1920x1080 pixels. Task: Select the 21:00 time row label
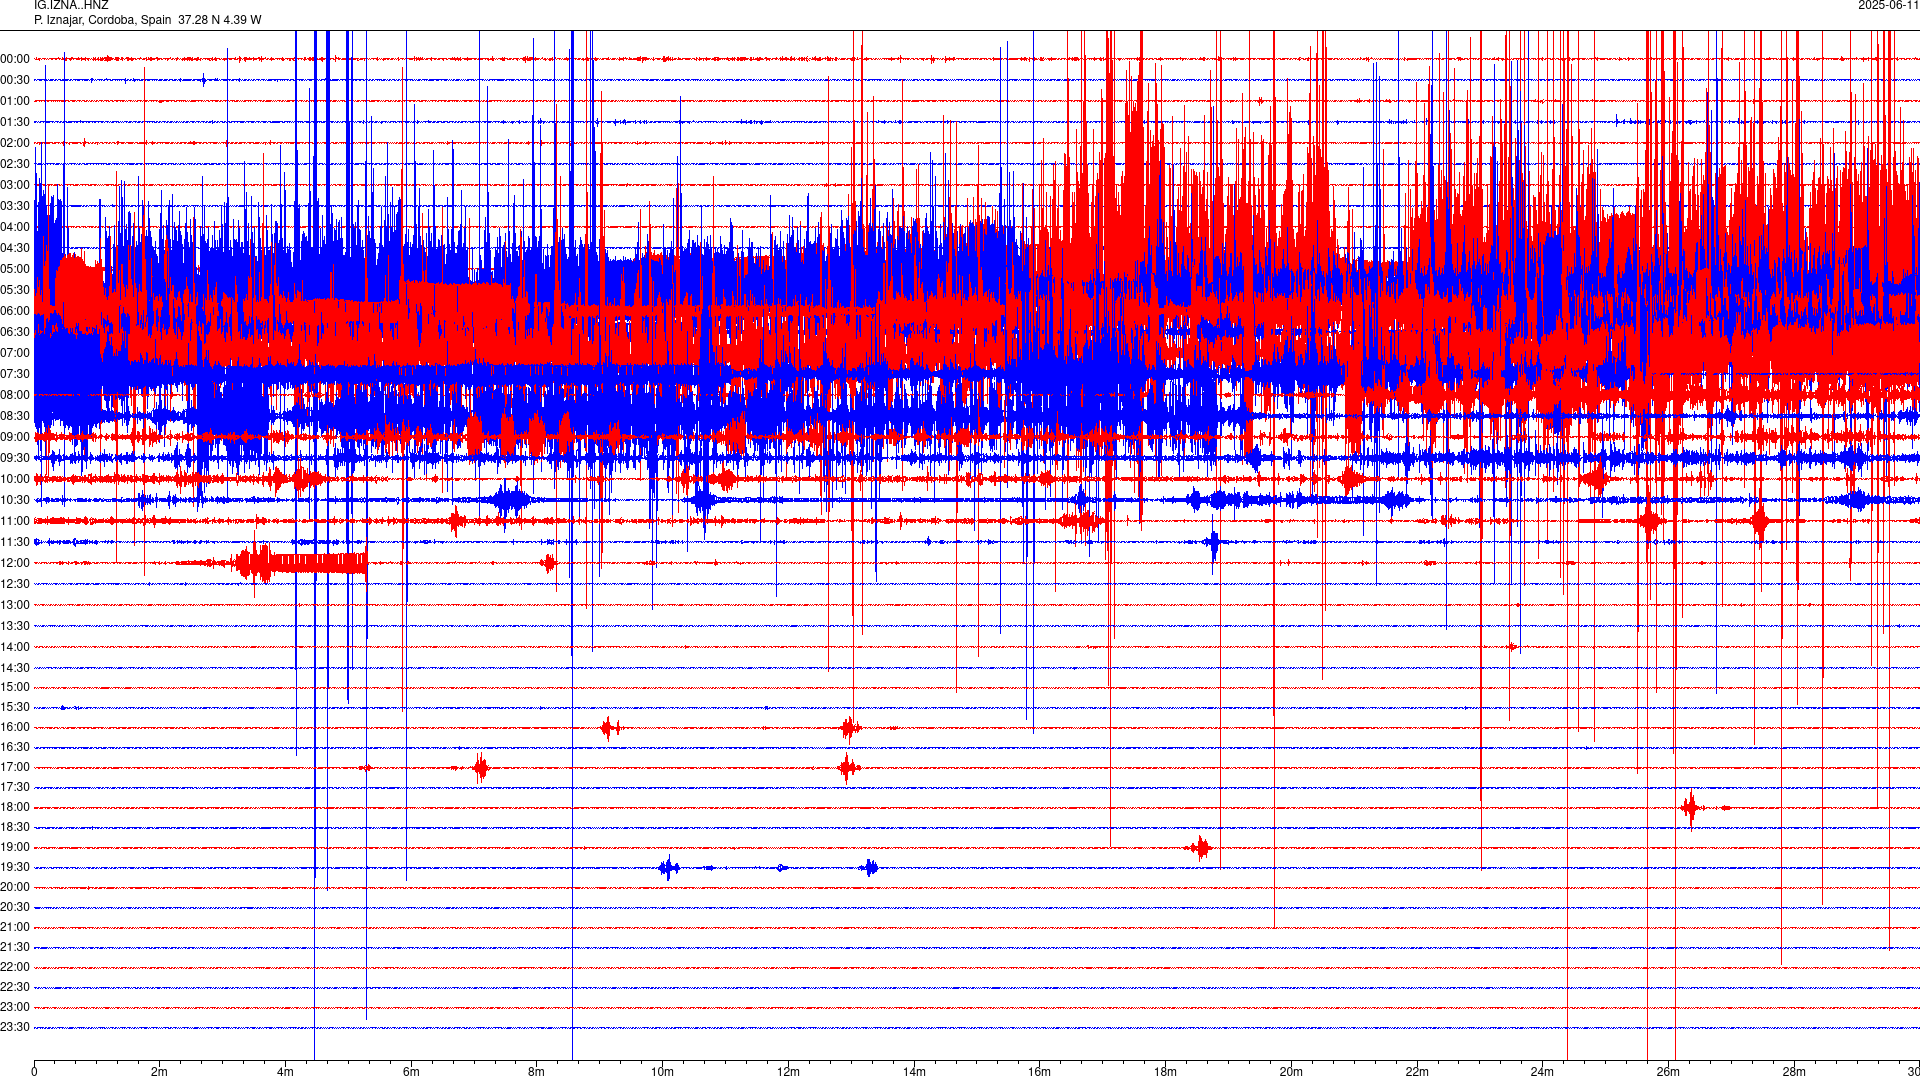(x=15, y=927)
